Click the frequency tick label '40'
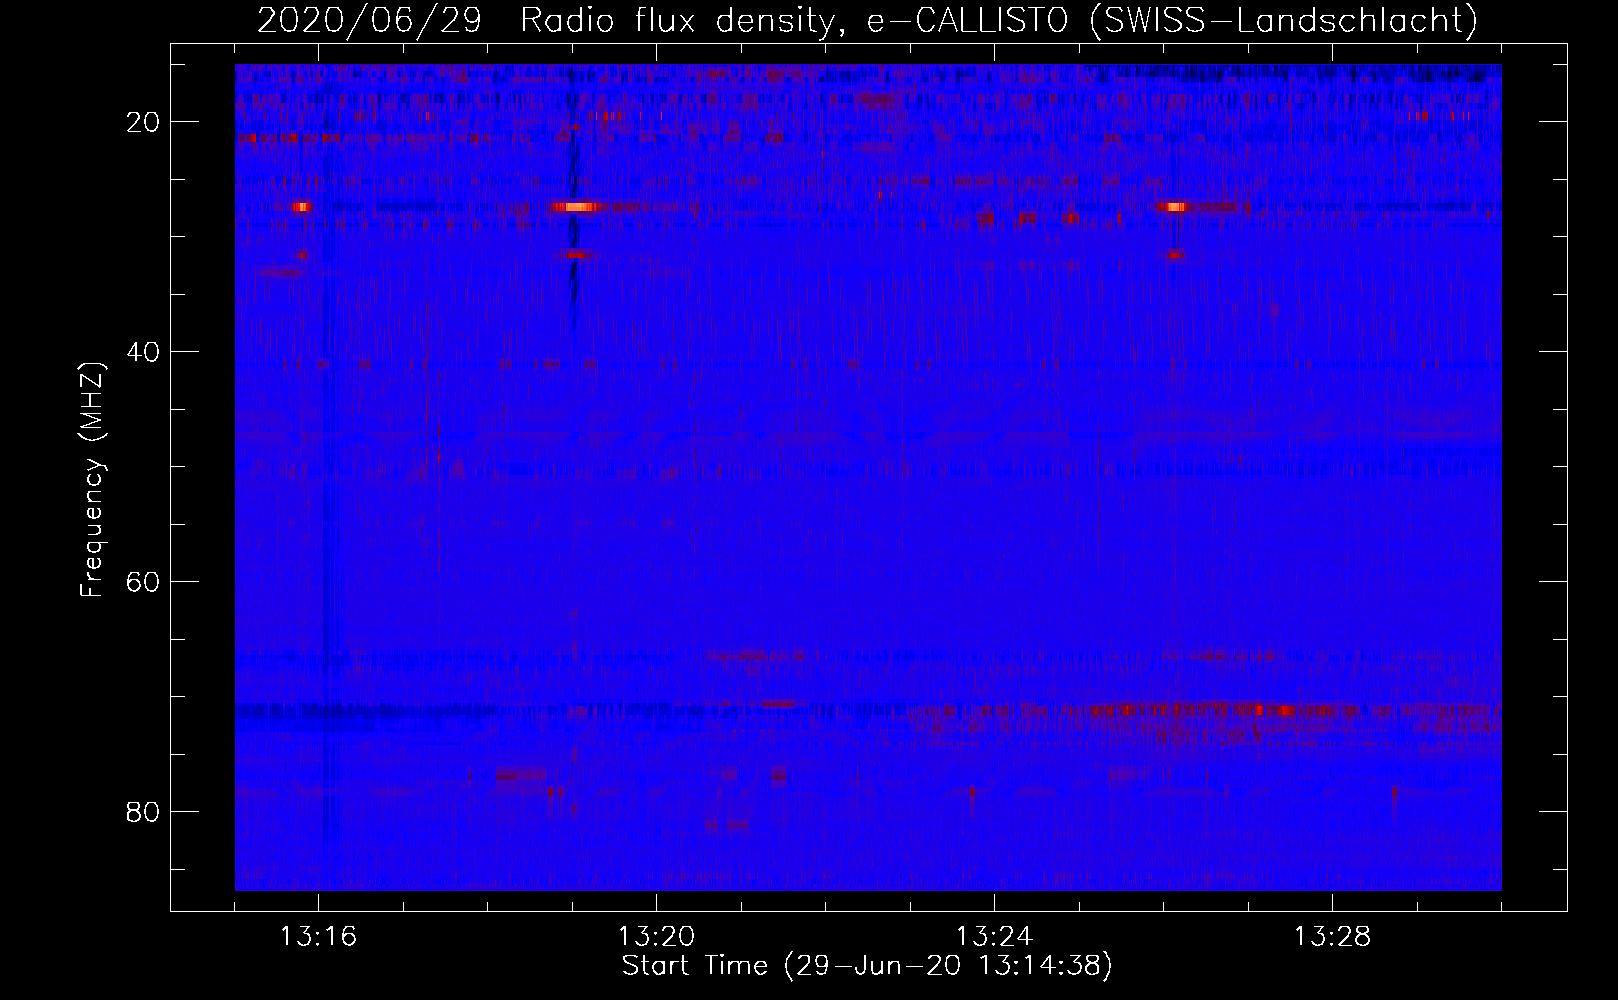1618x1000 pixels. 144,352
